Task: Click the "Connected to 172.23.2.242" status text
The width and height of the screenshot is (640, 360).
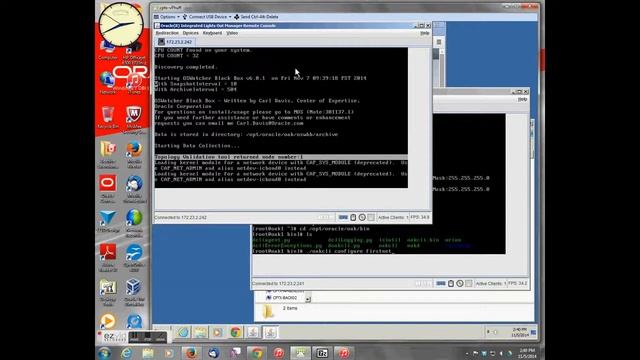Action: coord(180,218)
